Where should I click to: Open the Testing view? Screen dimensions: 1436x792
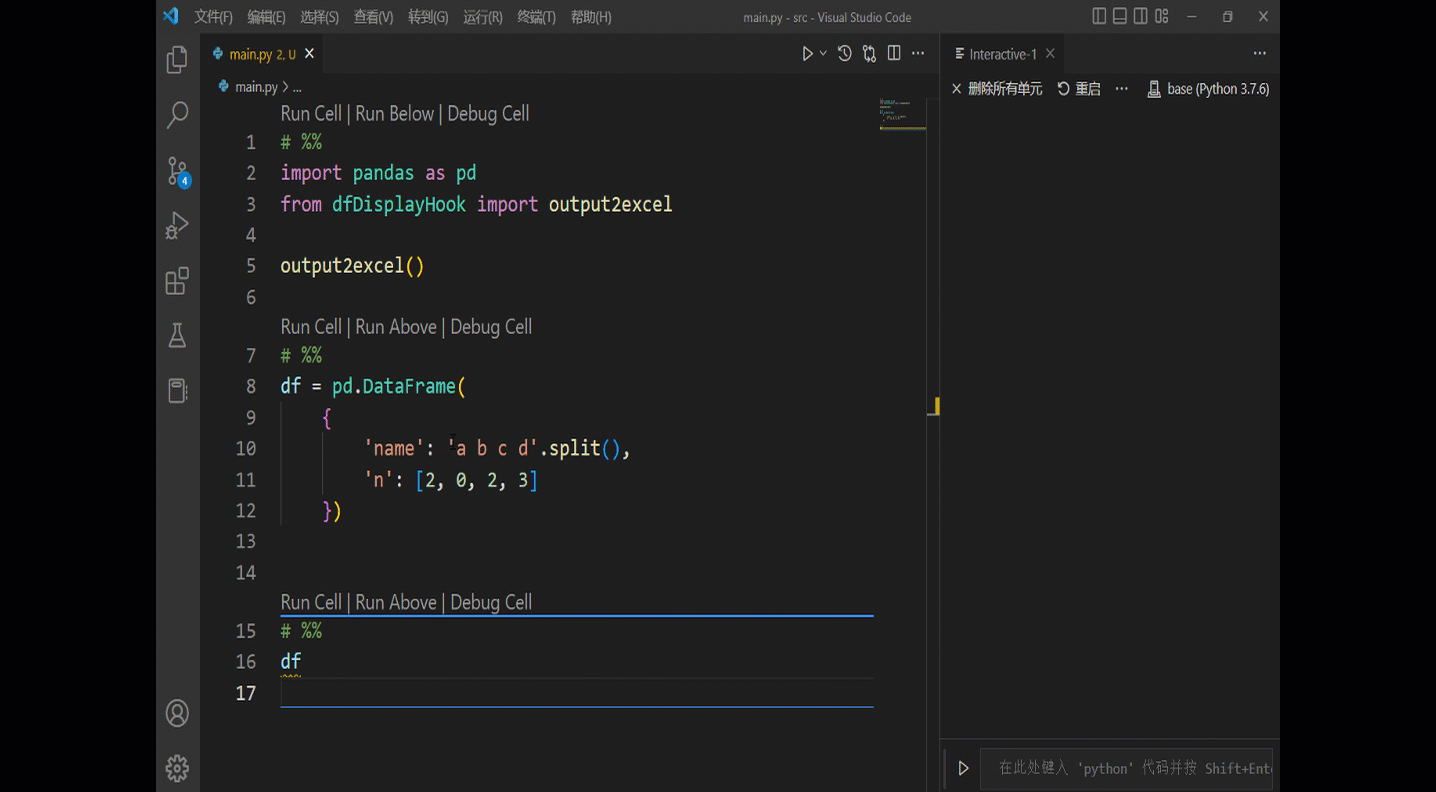[177, 336]
